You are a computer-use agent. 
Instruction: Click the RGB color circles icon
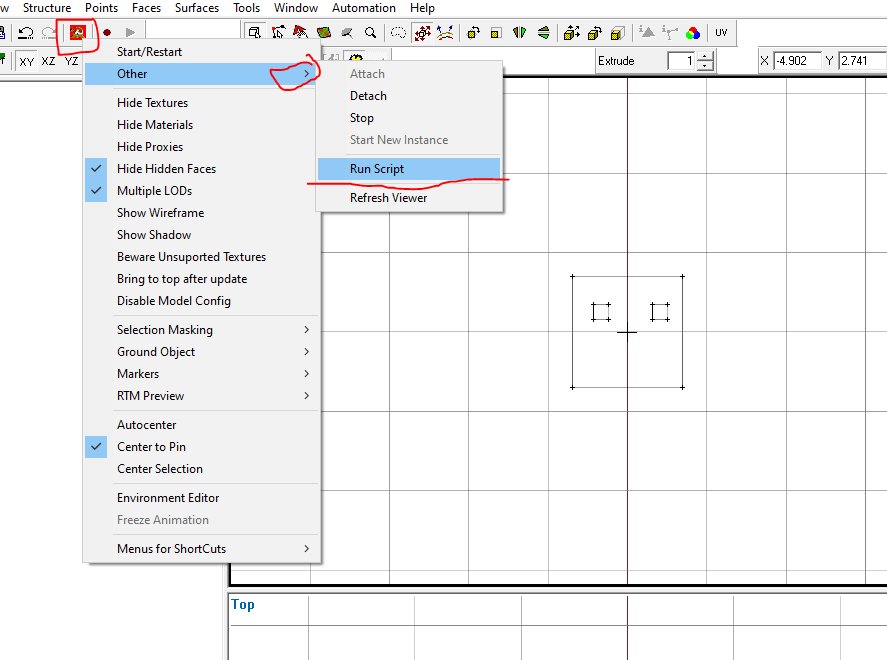click(693, 33)
